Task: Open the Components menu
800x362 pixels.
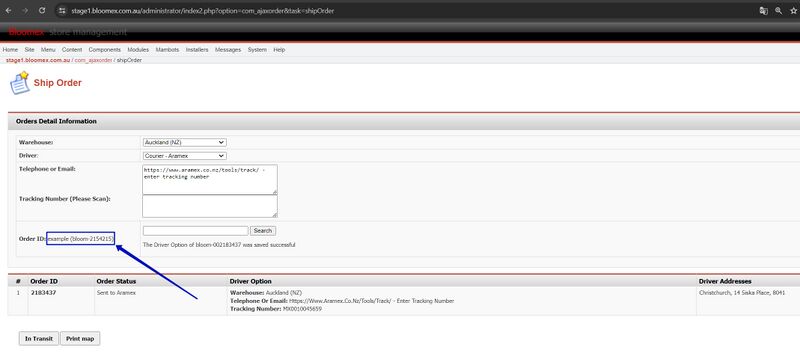Action: 105,49
